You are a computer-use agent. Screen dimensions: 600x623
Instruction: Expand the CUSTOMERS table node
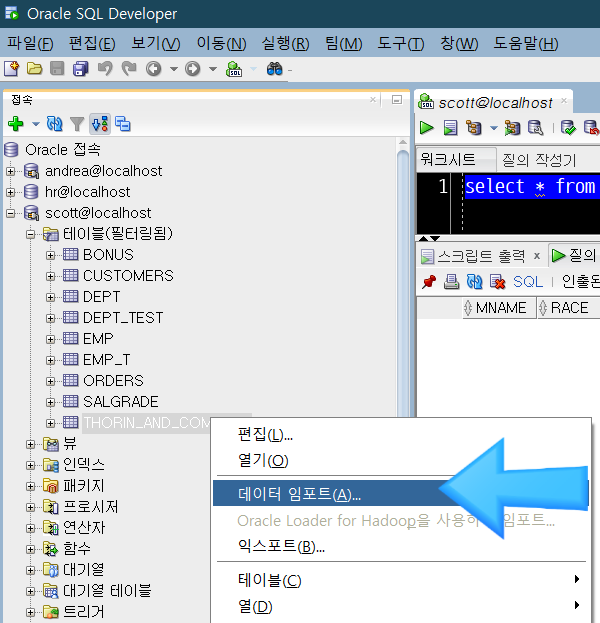pos(50,276)
